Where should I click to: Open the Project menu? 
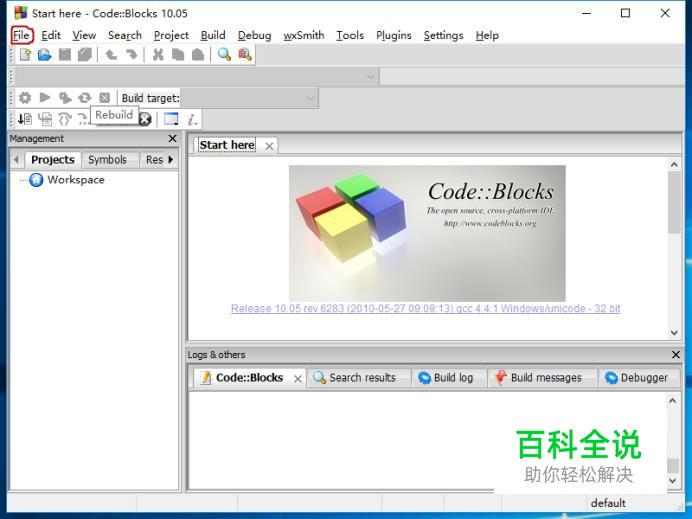171,35
